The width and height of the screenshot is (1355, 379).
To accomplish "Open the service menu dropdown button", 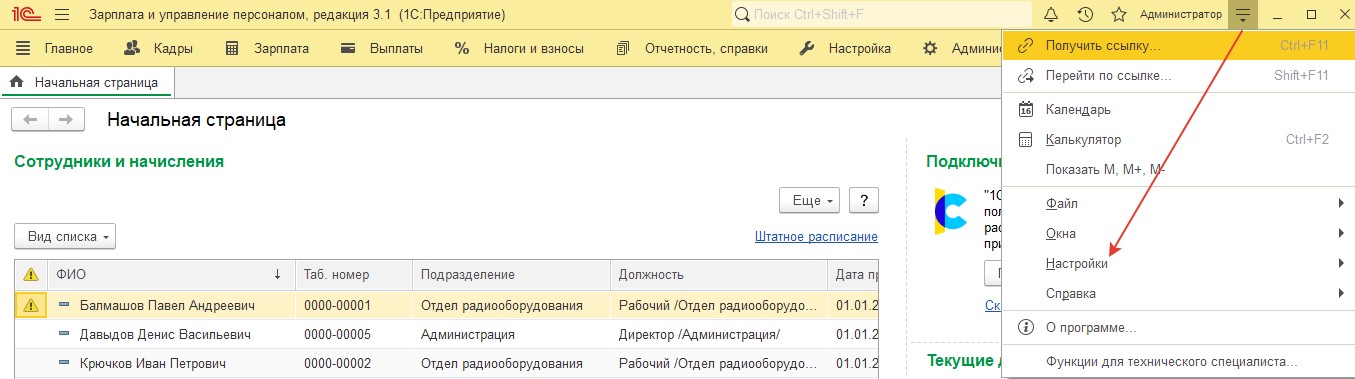I will (x=1243, y=15).
